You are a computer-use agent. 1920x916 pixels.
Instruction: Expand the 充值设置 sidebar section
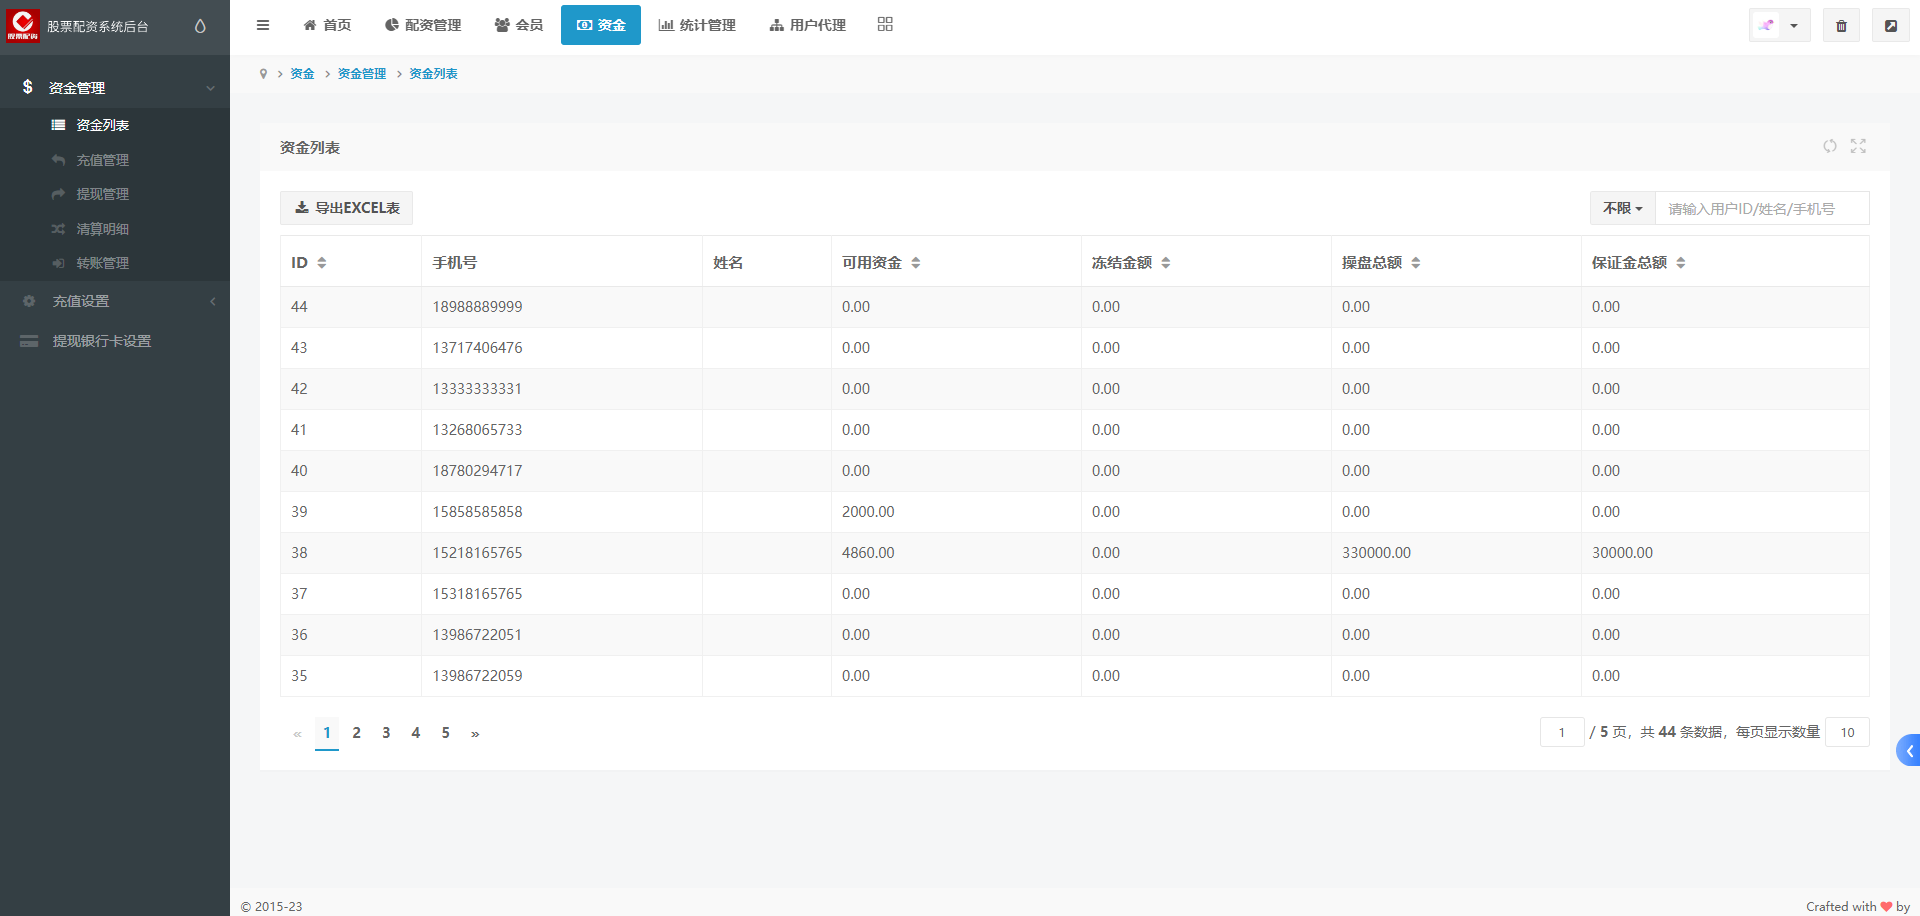click(115, 301)
